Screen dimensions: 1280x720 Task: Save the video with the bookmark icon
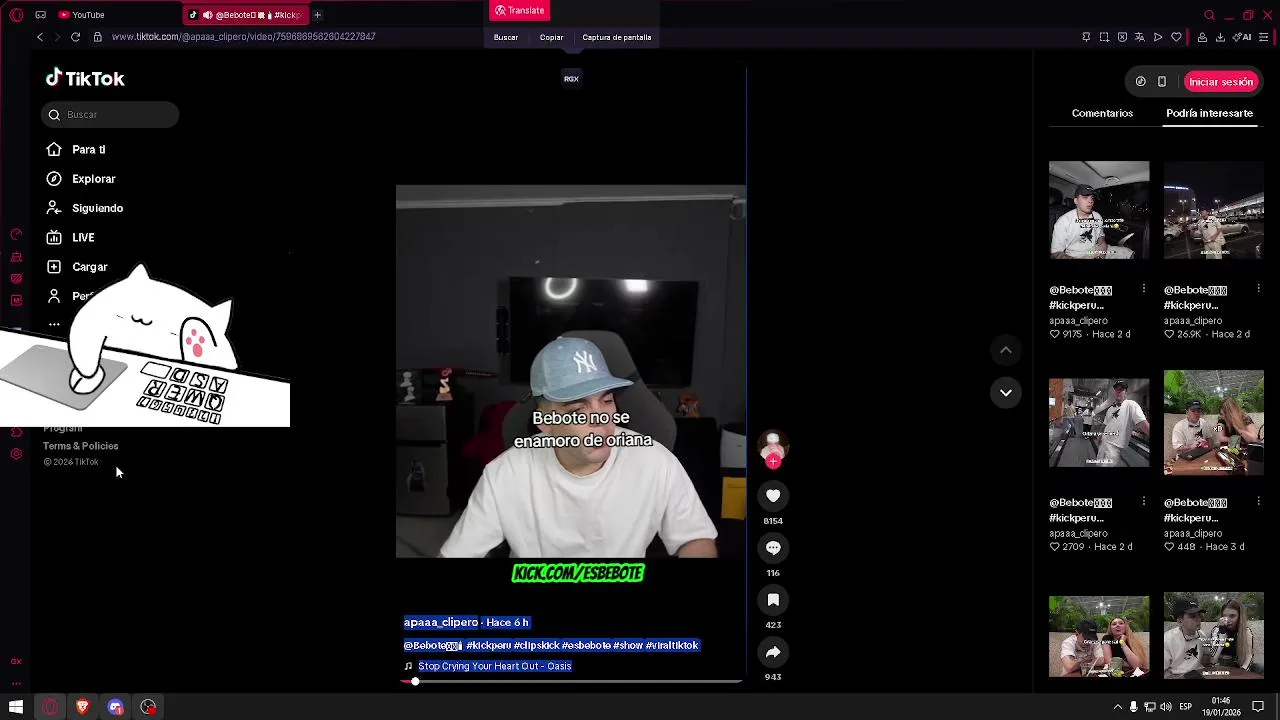click(x=773, y=600)
